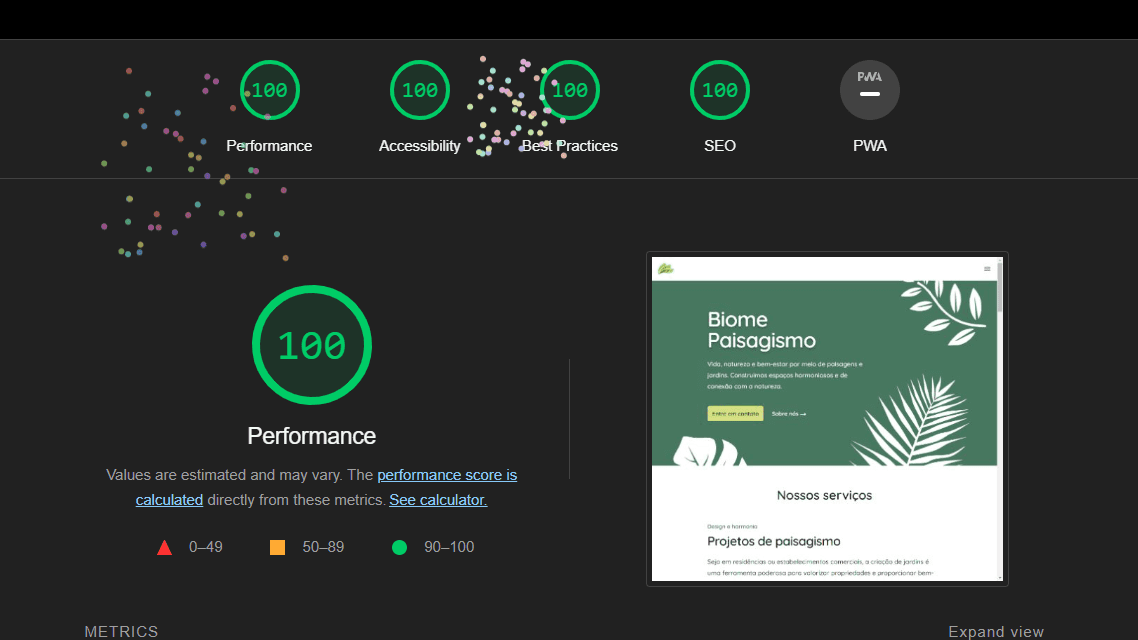Click the orange square 50–89 legend icon
1138x640 pixels.
click(277, 547)
